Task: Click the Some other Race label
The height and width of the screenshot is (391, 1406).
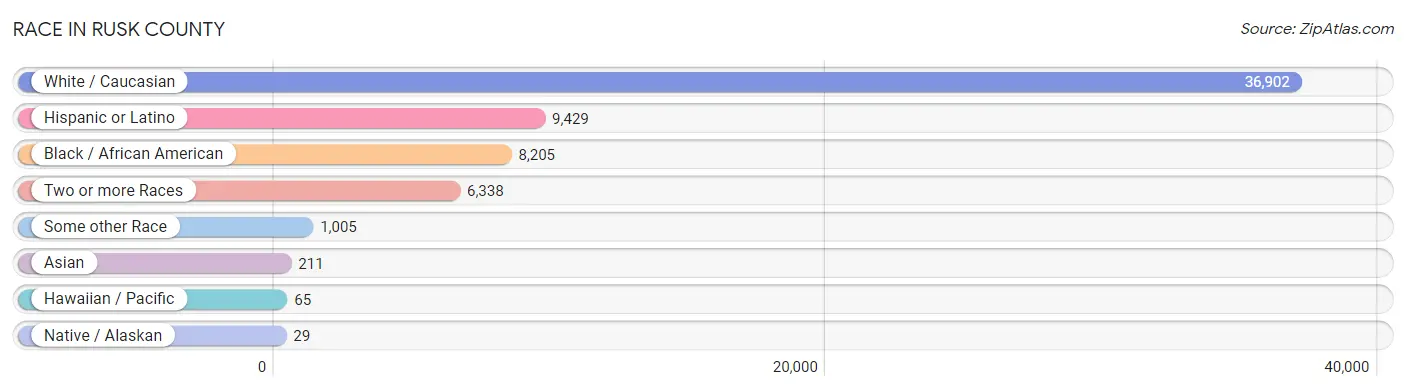Action: (x=105, y=226)
